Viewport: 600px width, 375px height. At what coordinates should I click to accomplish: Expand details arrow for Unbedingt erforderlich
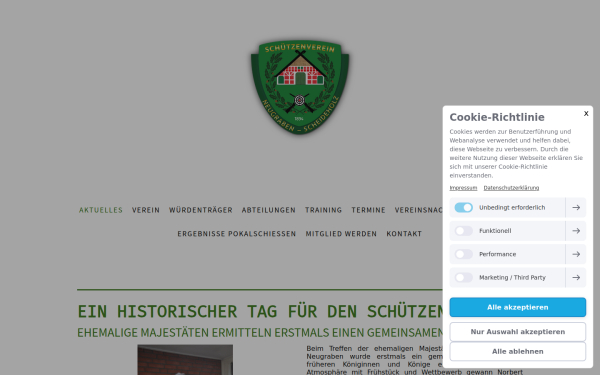tap(576, 207)
